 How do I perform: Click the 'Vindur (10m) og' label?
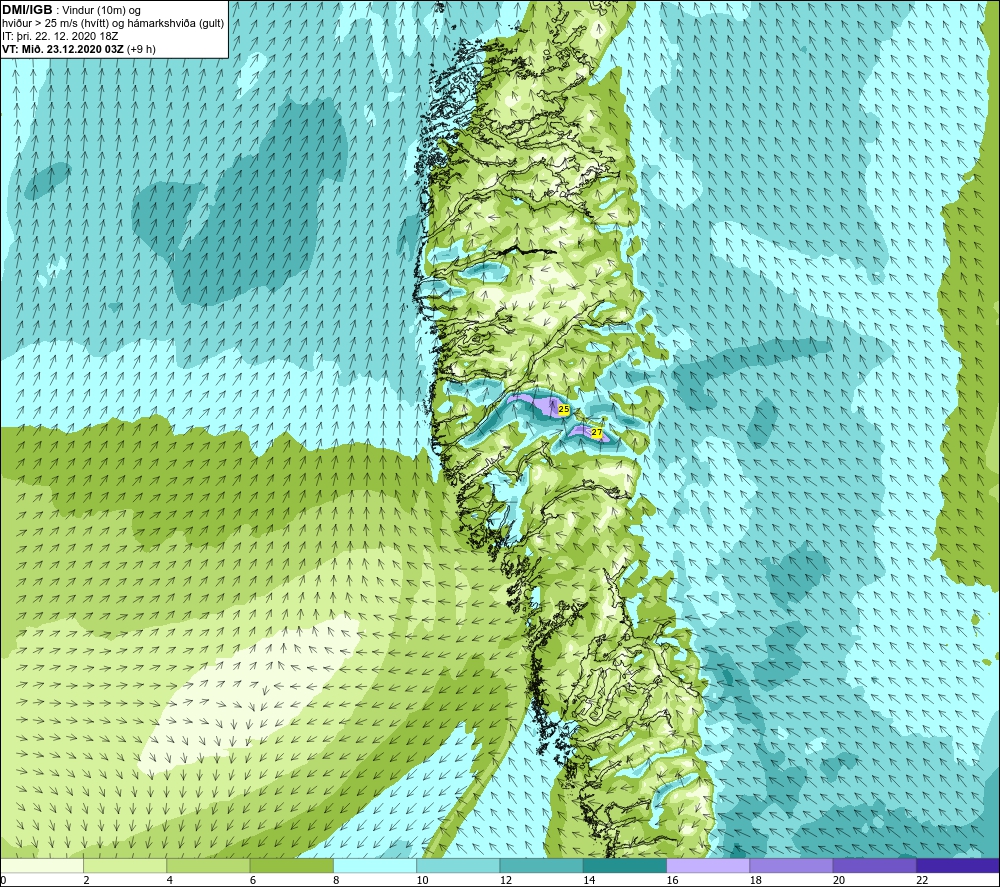101,11
